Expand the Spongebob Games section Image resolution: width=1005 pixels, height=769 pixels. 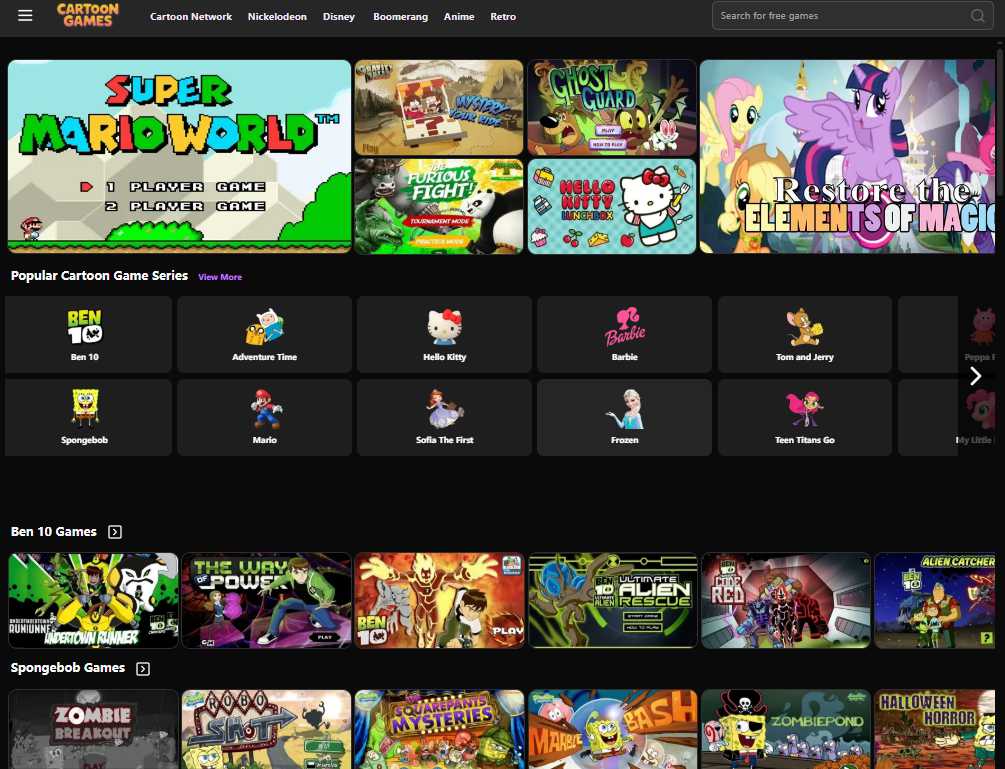point(142,668)
